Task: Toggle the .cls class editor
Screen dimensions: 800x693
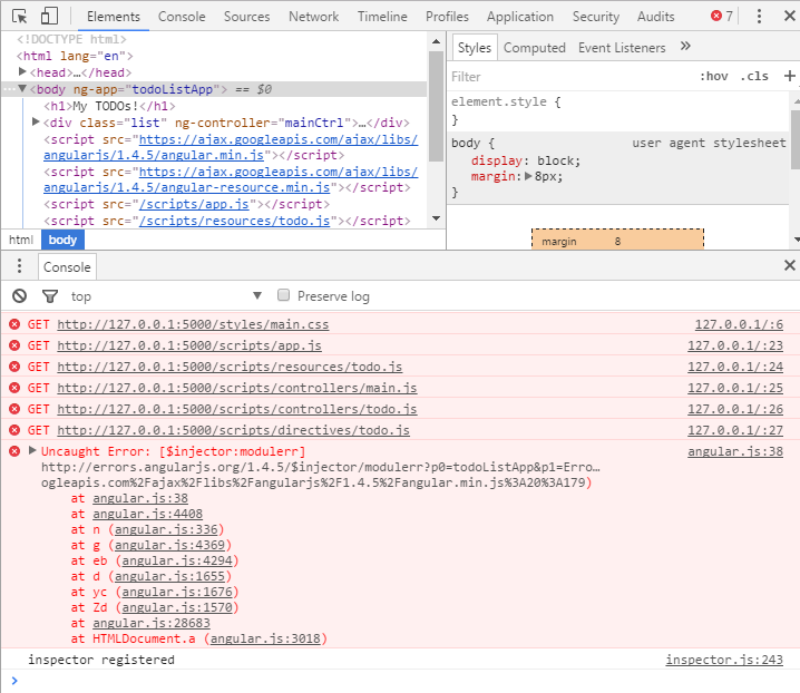Action: tap(754, 77)
